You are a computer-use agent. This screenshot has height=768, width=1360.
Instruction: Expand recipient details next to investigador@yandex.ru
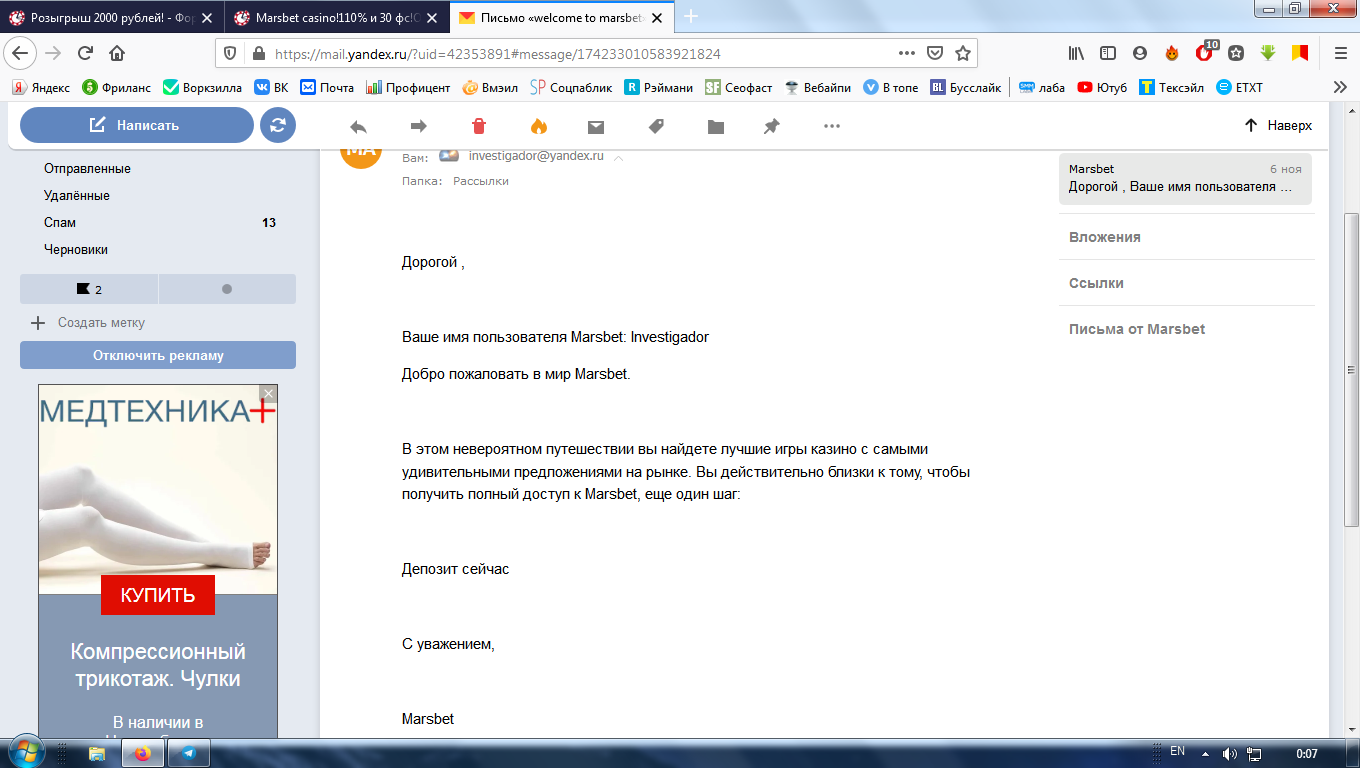click(x=619, y=157)
